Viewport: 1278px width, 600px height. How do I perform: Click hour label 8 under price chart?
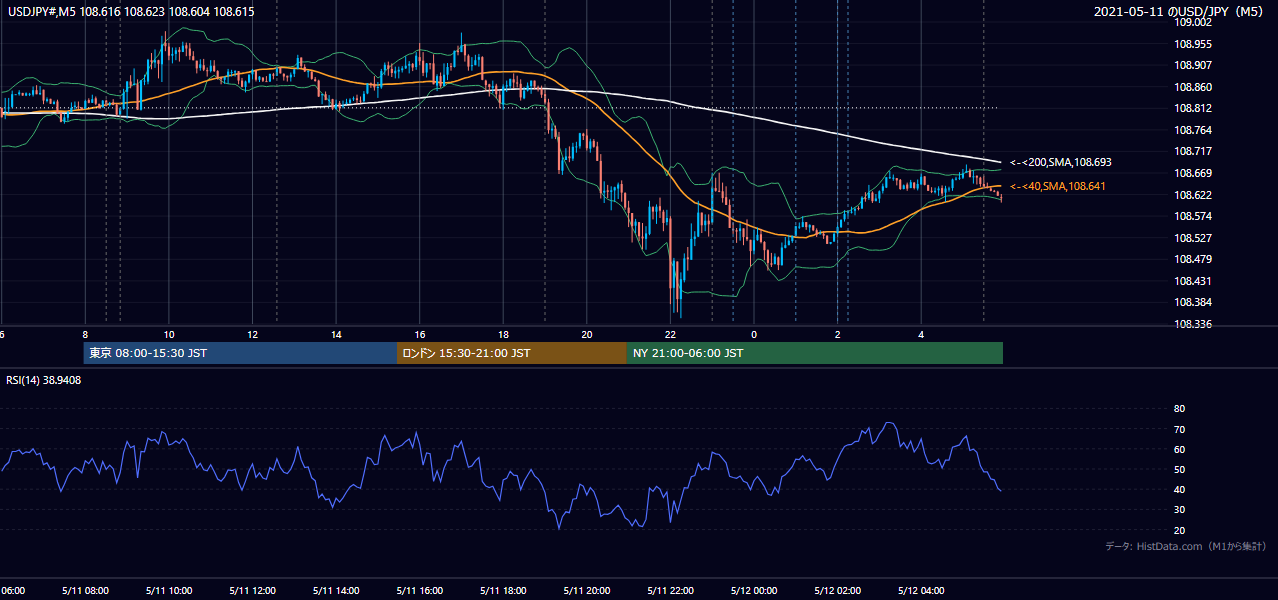tap(85, 334)
